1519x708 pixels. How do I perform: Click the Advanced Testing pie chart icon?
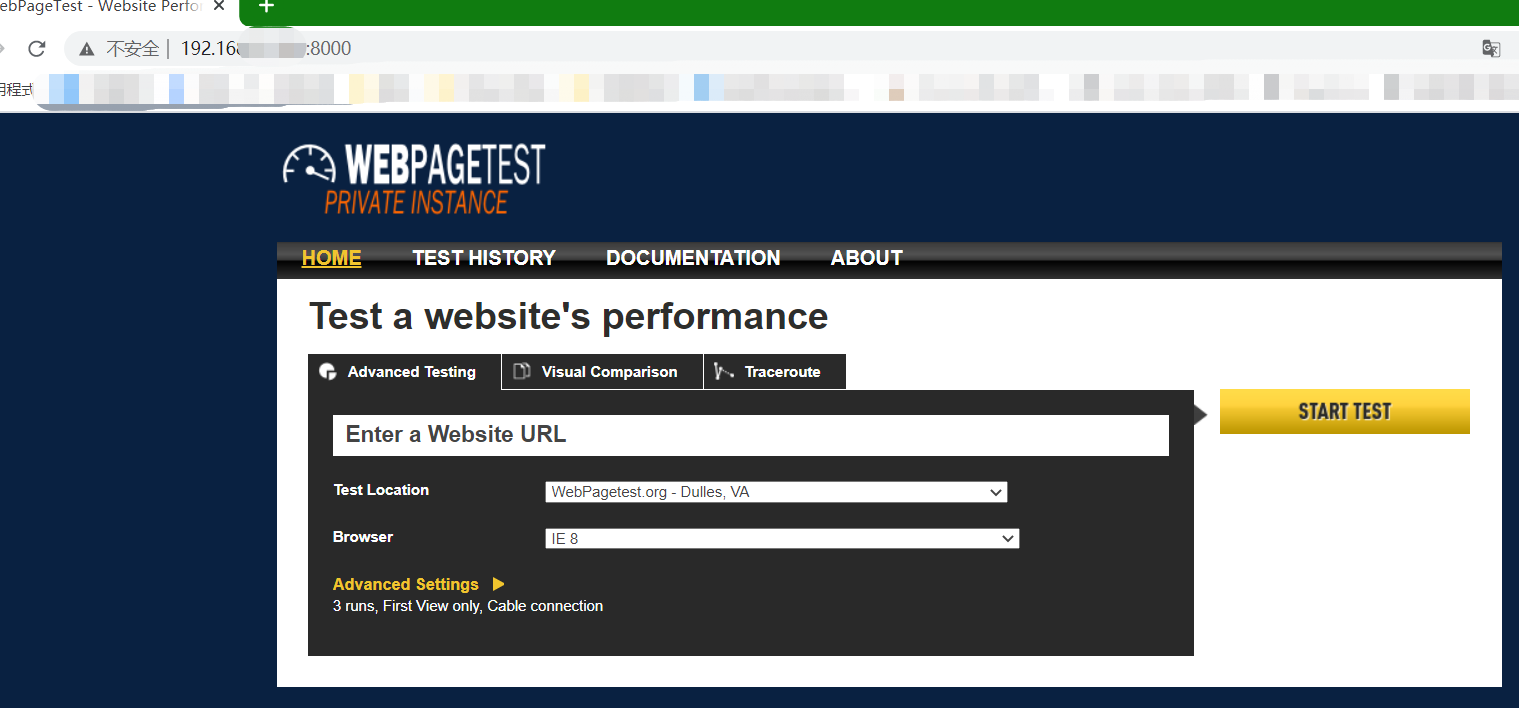(x=327, y=372)
